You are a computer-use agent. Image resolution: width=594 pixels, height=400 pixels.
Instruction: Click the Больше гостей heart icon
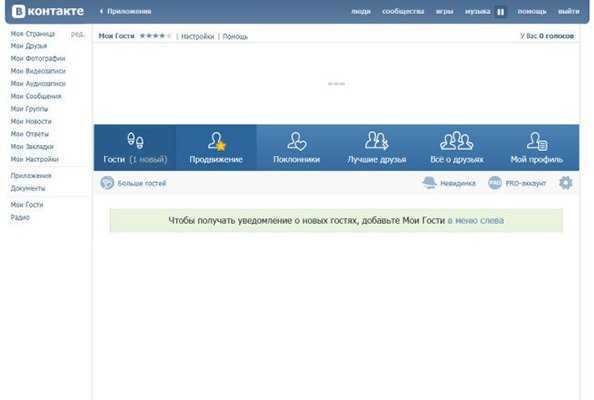click(107, 183)
